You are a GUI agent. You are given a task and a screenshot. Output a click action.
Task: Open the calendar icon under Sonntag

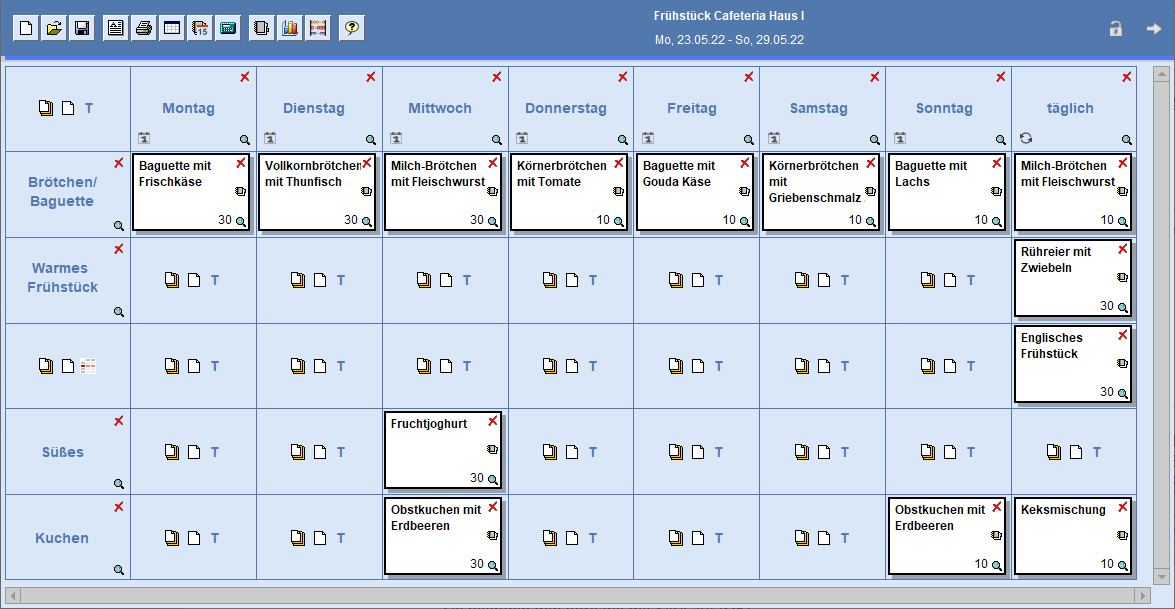899,139
